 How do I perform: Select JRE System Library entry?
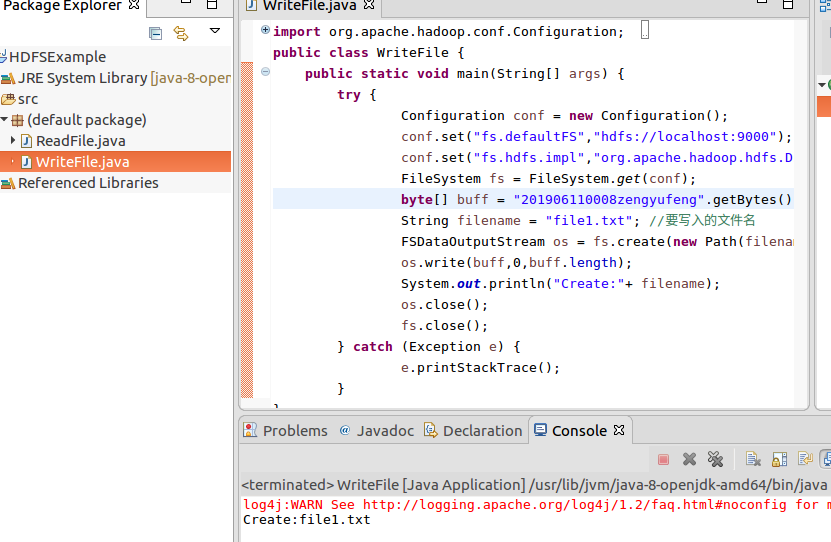coord(116,78)
